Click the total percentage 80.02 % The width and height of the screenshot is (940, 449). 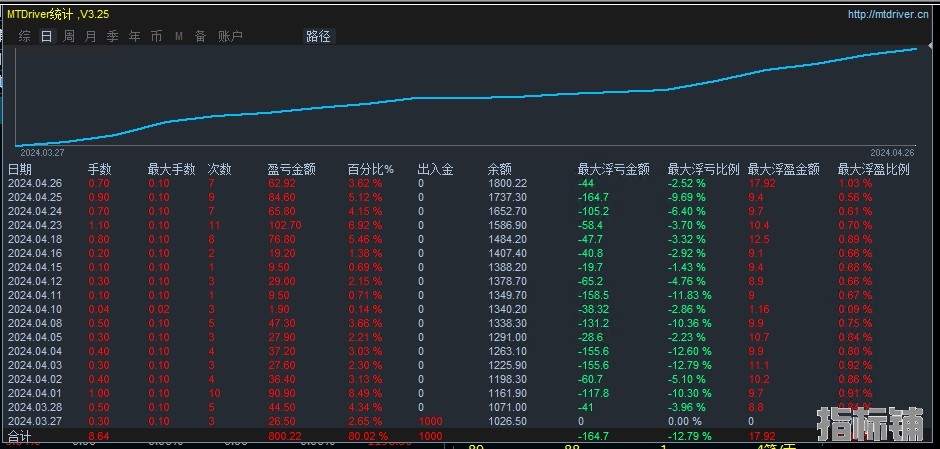coord(367,436)
